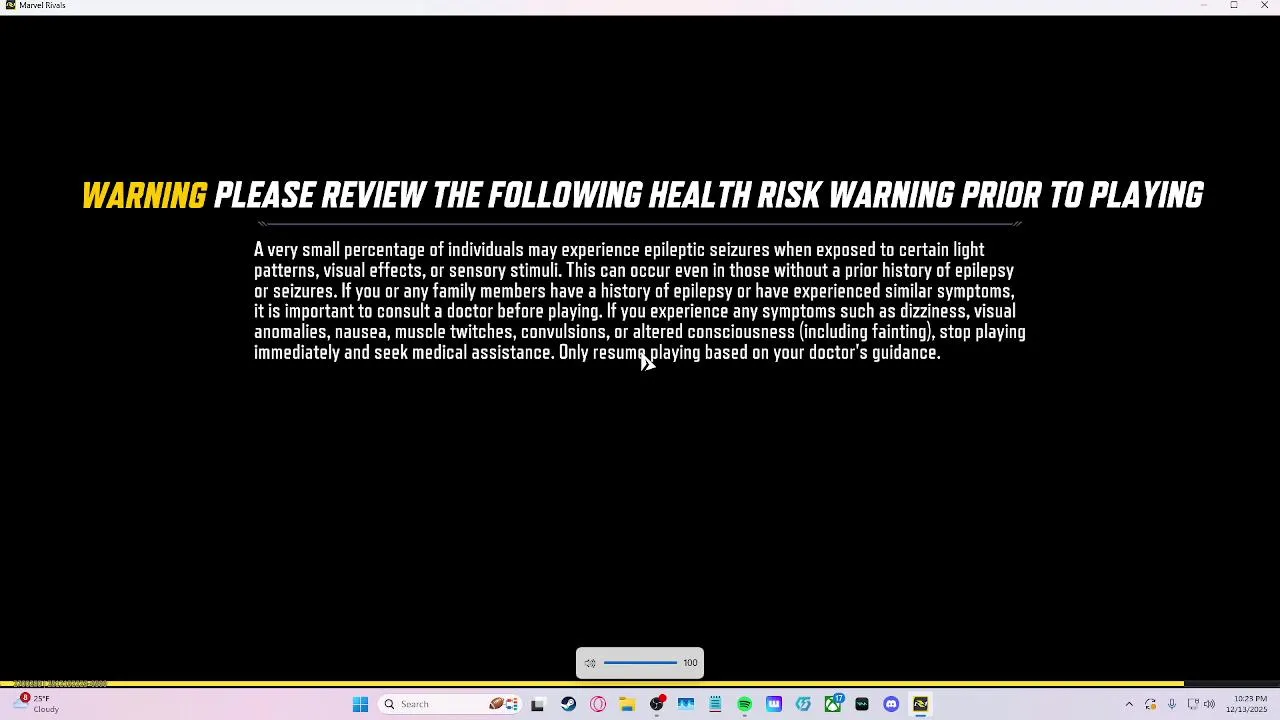The image size is (1280, 720).
Task: Open weather widget showing Cloudy
Action: (35, 704)
